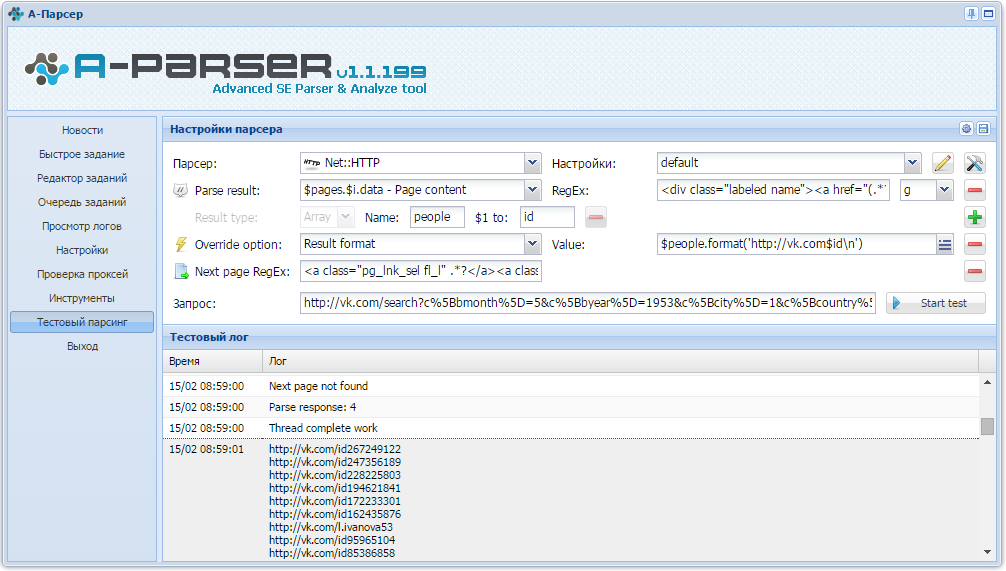Open Инструменты menu item
The height and width of the screenshot is (571, 1006).
(82, 298)
